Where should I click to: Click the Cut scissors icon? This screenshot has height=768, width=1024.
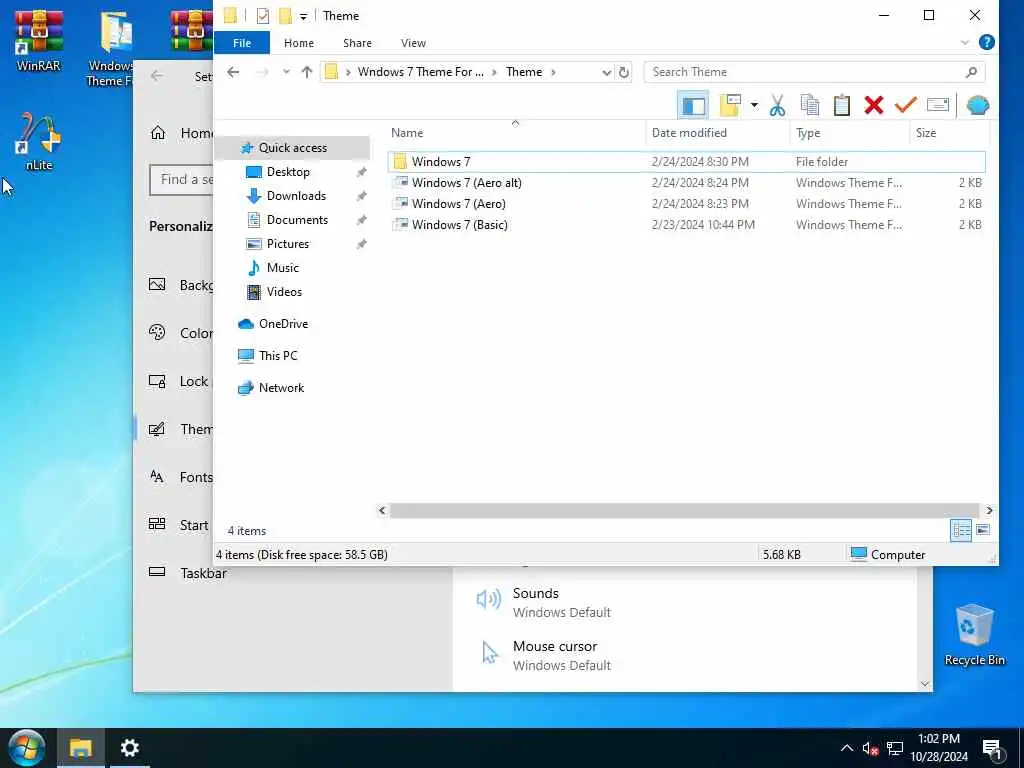(x=777, y=105)
